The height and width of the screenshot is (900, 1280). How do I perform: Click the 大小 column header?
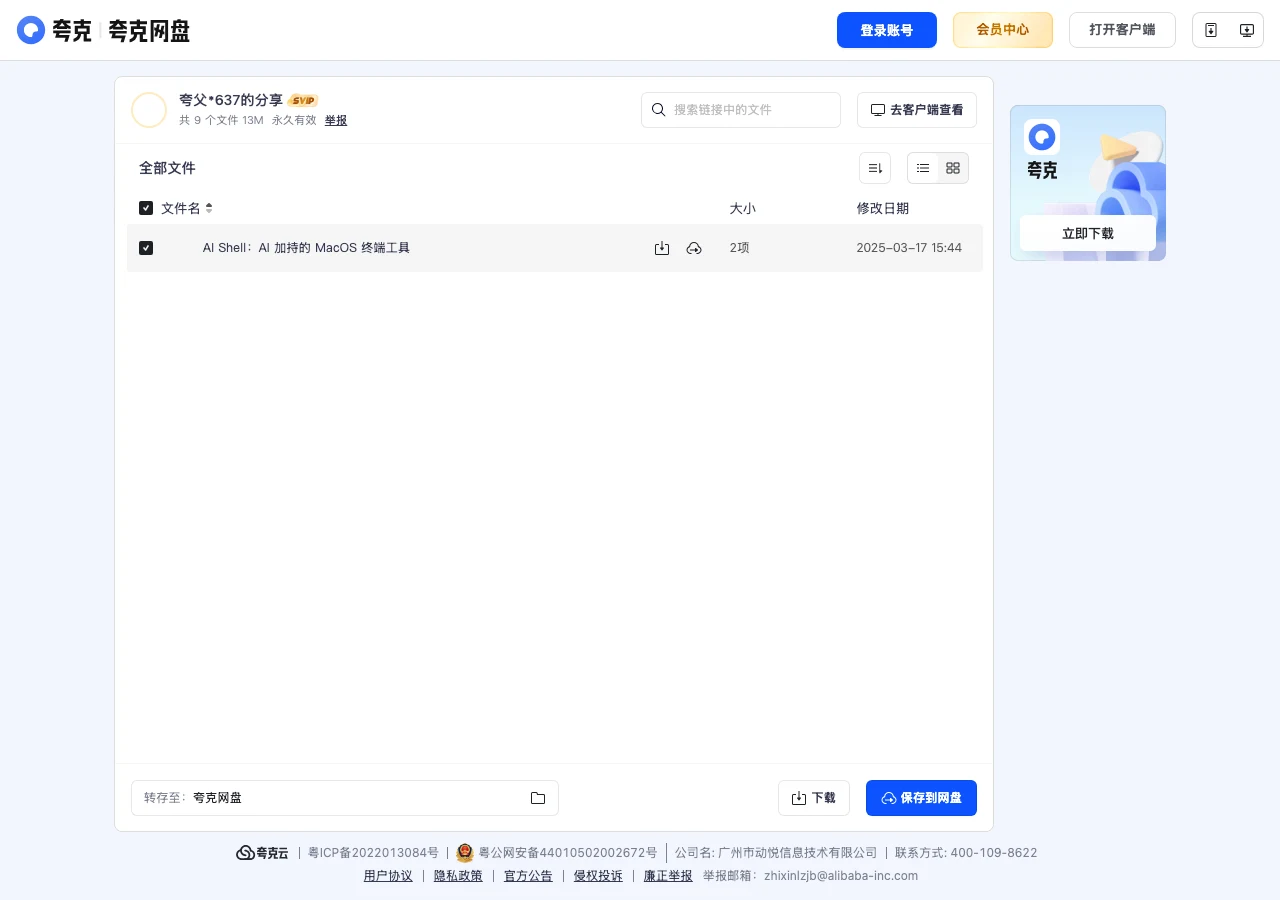click(x=743, y=208)
